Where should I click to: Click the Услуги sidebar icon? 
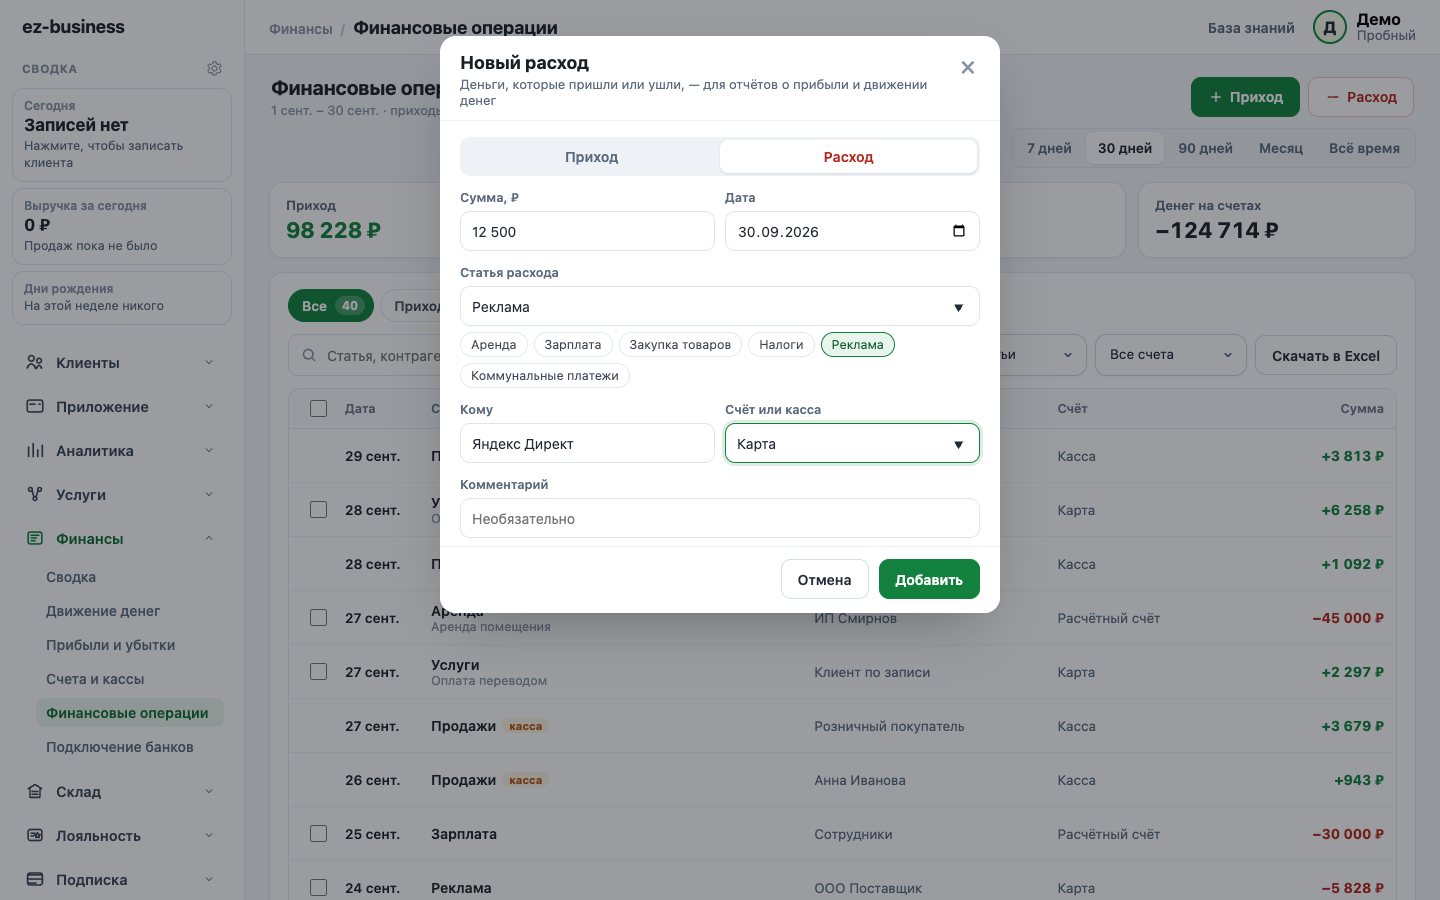35,495
